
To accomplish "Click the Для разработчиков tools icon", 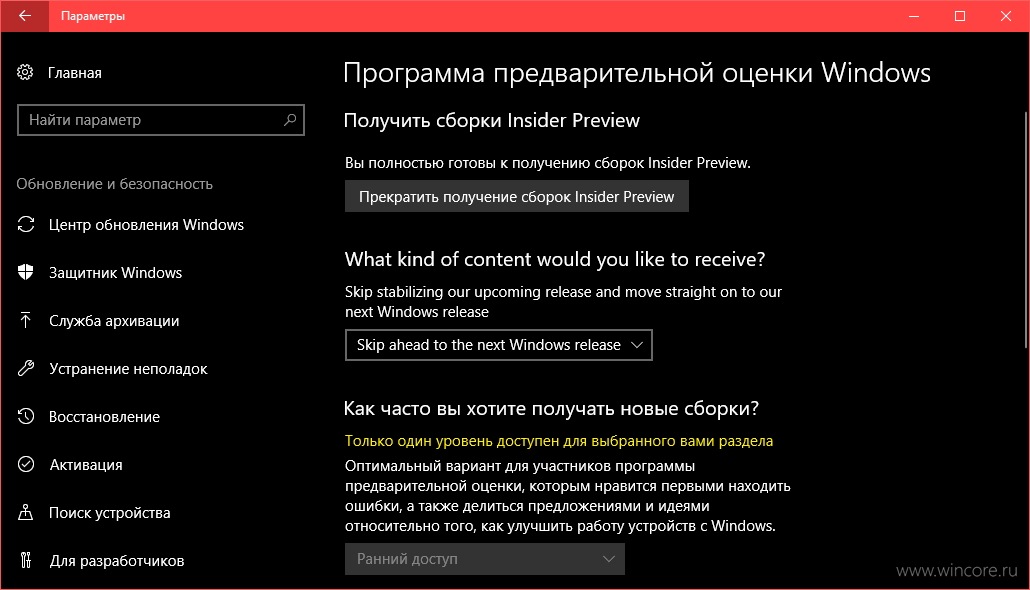I will click(x=26, y=560).
